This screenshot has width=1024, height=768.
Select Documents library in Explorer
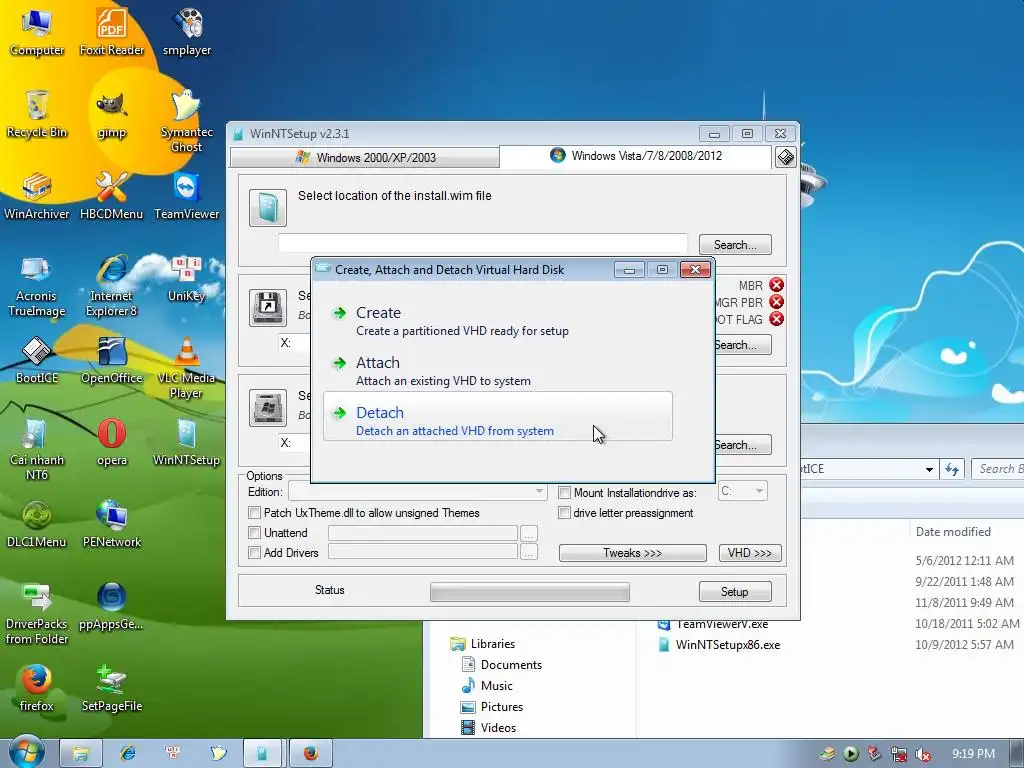[x=502, y=665]
